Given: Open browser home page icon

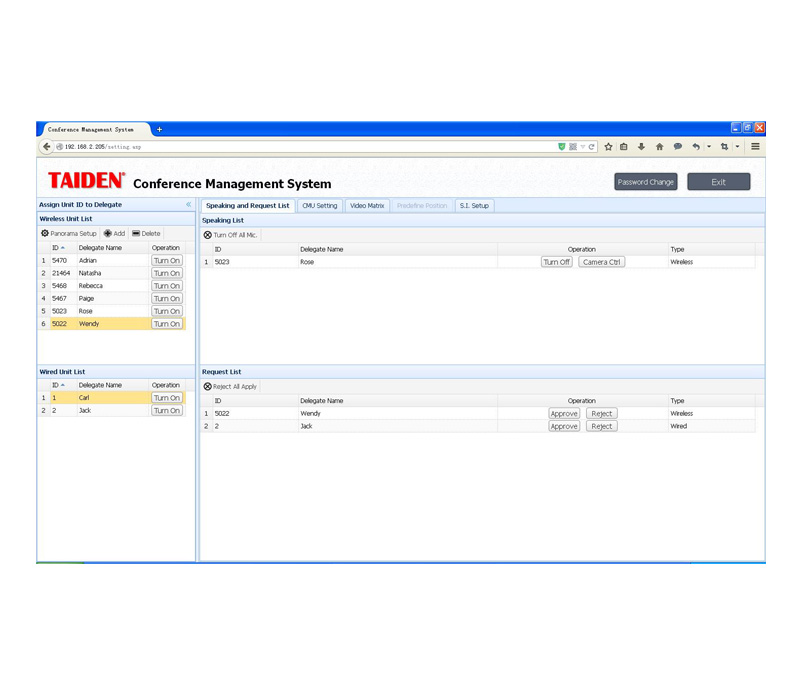Looking at the screenshot, I should (659, 147).
